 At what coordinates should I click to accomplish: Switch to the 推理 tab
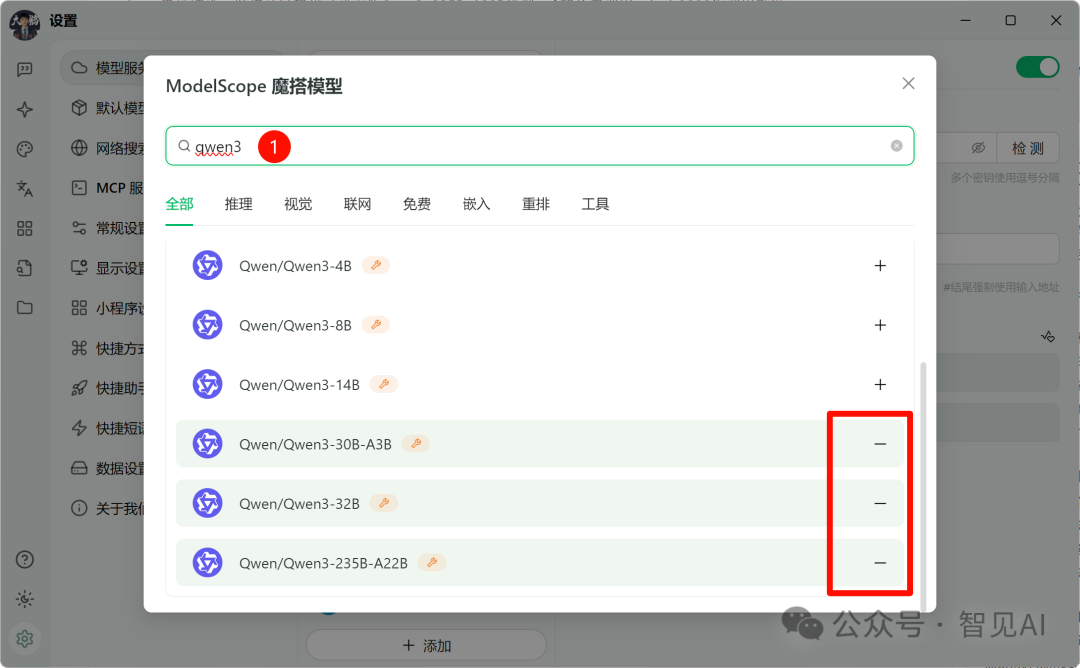pos(238,204)
